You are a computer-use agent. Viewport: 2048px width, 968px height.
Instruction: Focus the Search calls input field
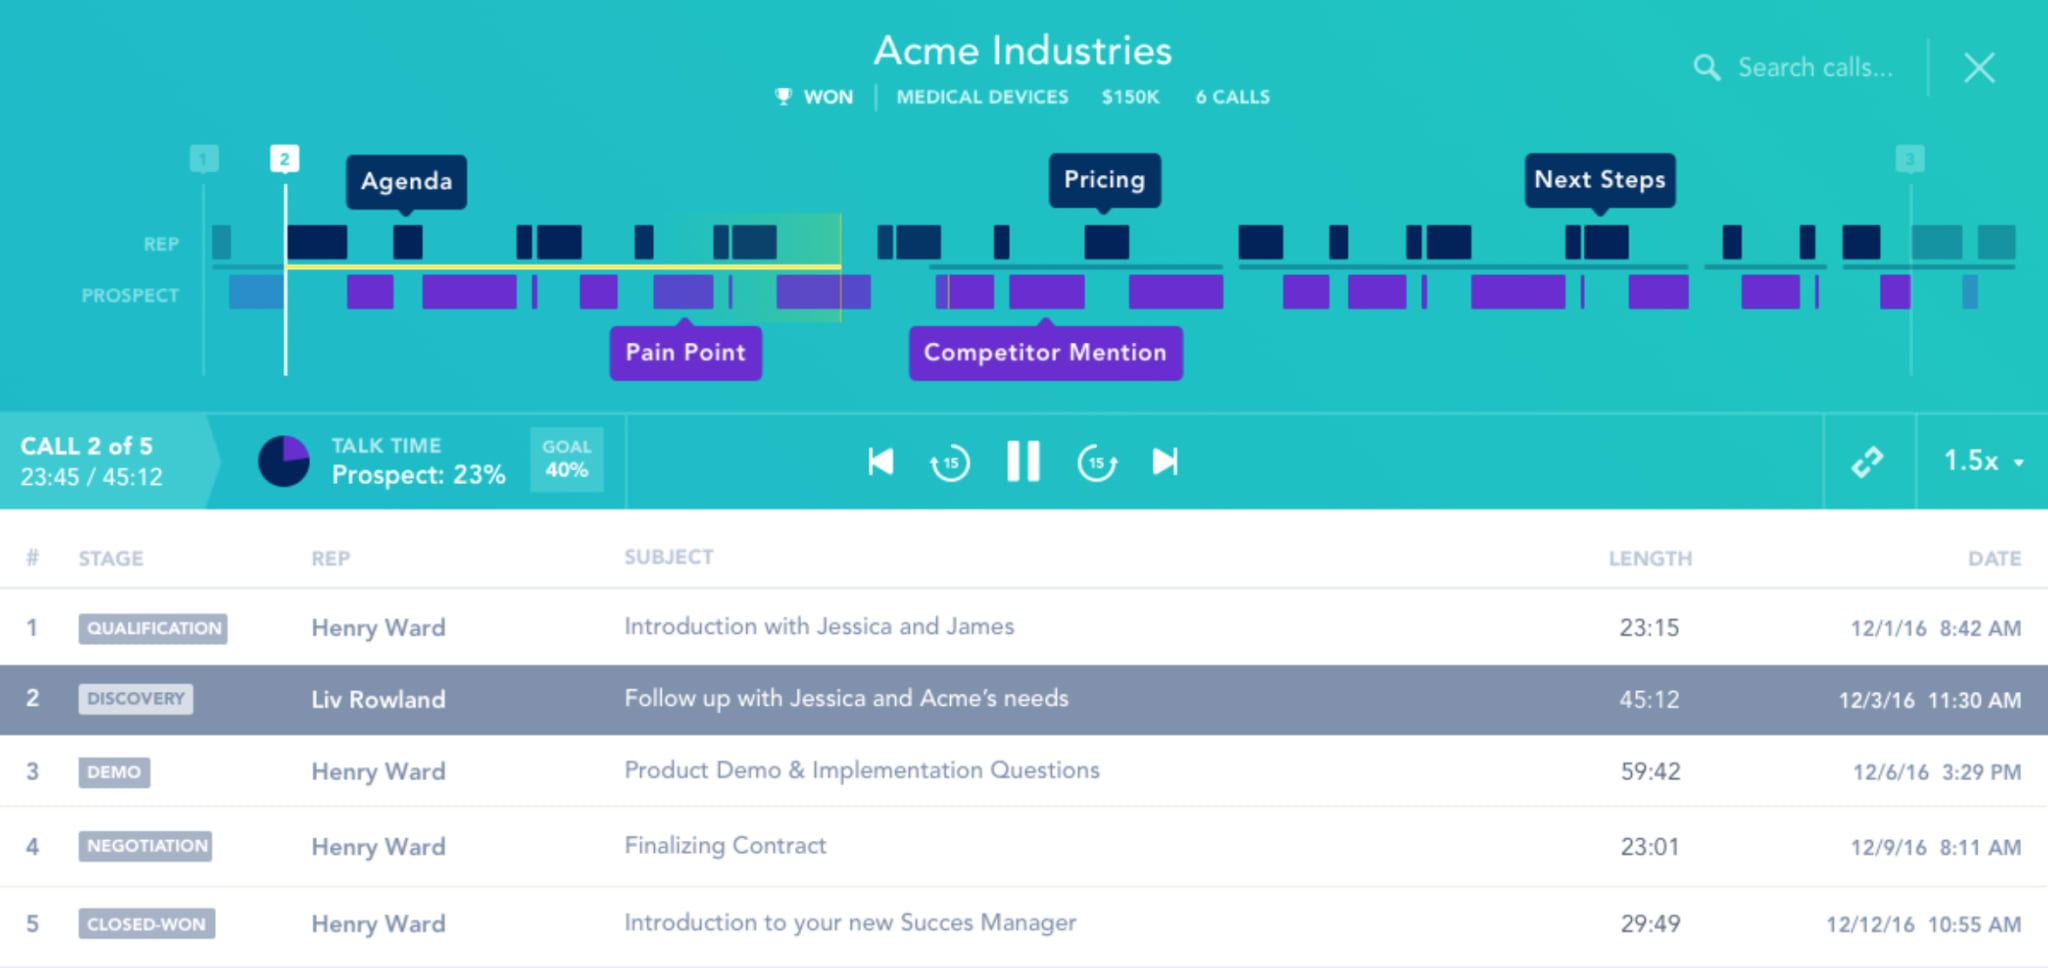point(1815,68)
